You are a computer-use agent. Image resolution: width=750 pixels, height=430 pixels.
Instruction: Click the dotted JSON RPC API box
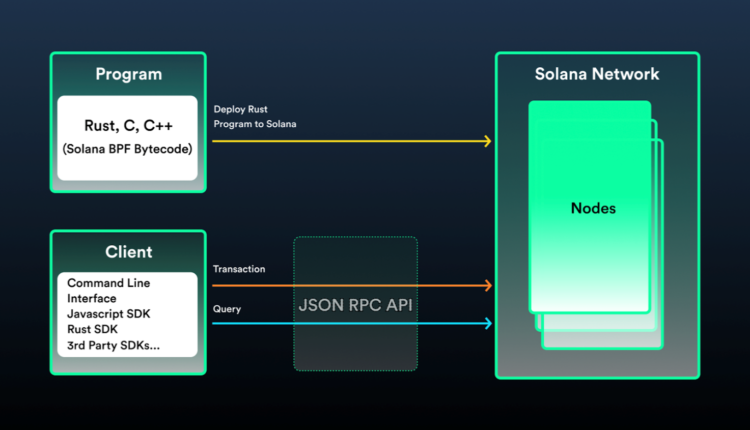click(x=355, y=305)
